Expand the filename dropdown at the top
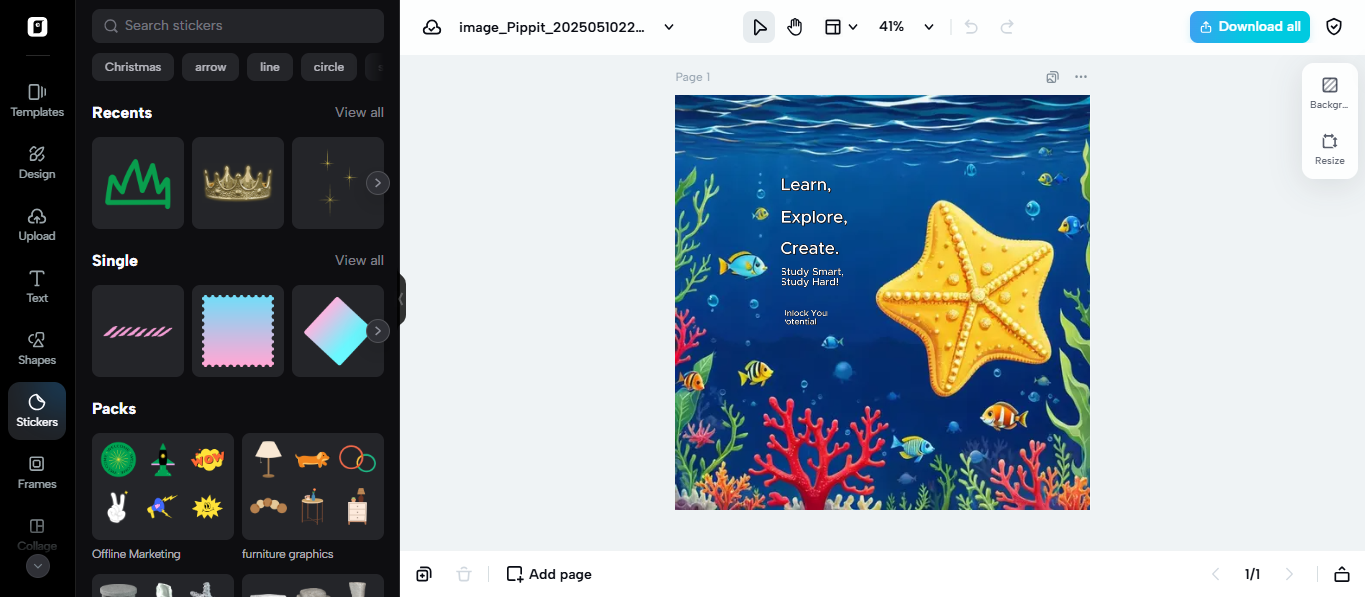This screenshot has width=1365, height=597. click(x=668, y=27)
